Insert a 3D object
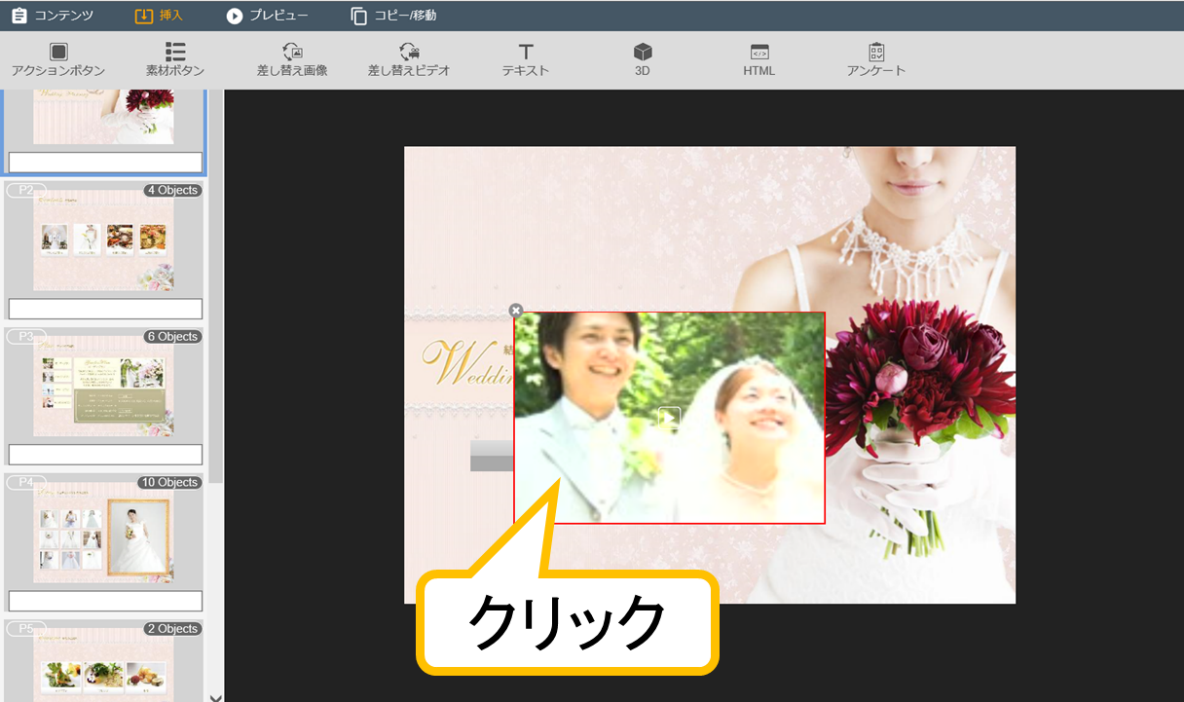Screen dimensions: 1184x702 click(642, 53)
